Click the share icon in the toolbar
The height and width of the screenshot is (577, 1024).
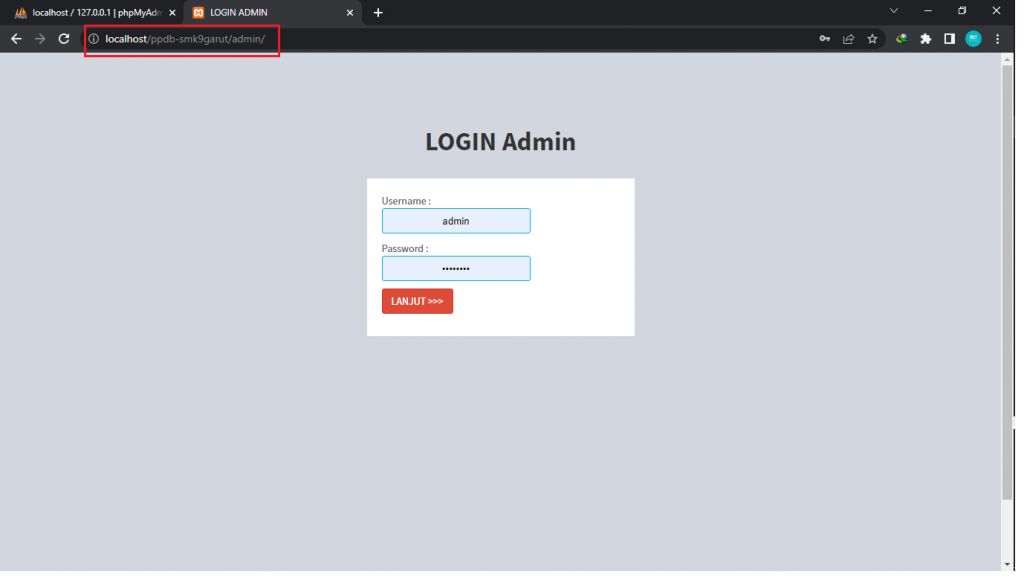coord(848,38)
